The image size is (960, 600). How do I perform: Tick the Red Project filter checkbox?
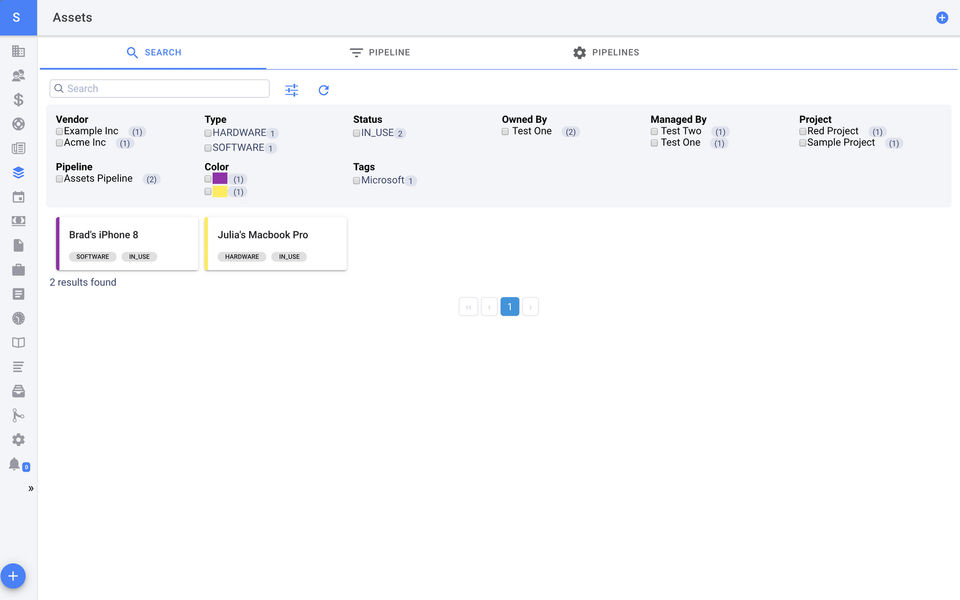tap(803, 132)
